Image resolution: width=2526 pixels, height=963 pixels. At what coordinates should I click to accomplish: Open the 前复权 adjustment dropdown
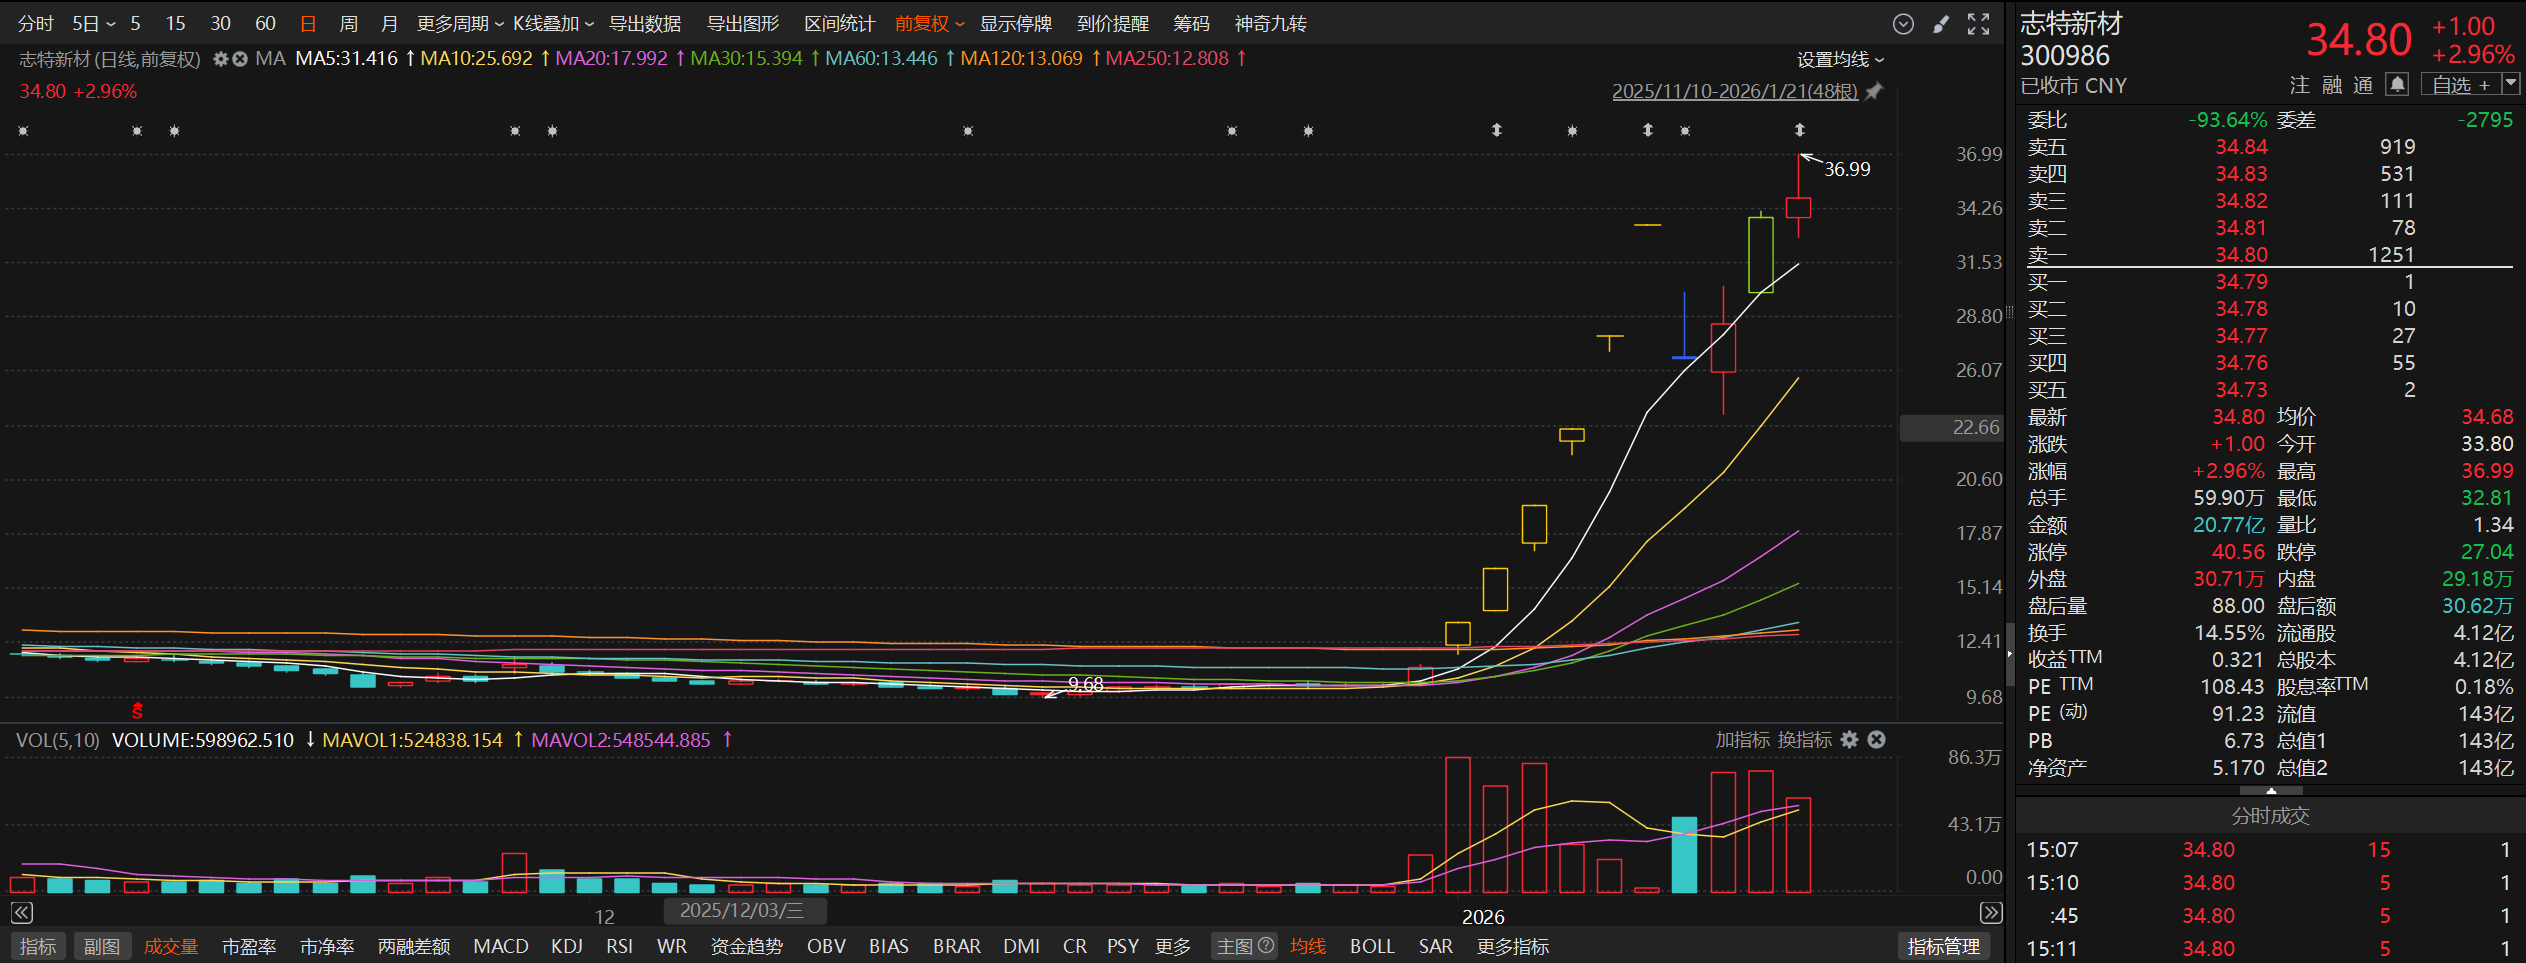coord(928,24)
